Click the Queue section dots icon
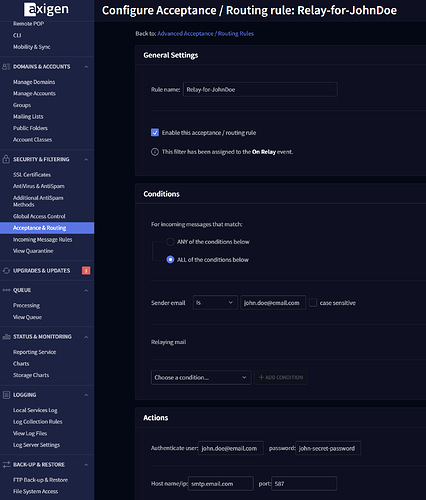The image size is (426, 500). point(6,290)
